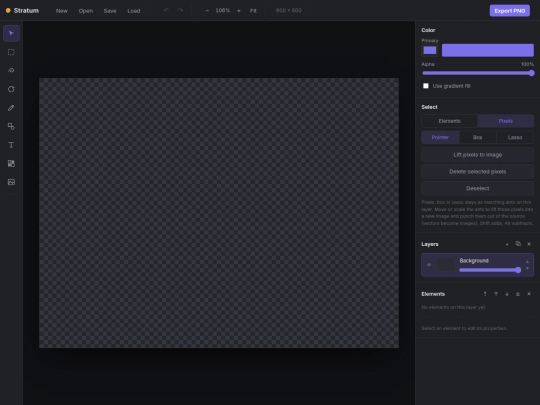Select the circular arrow tool icon

(x=11, y=89)
